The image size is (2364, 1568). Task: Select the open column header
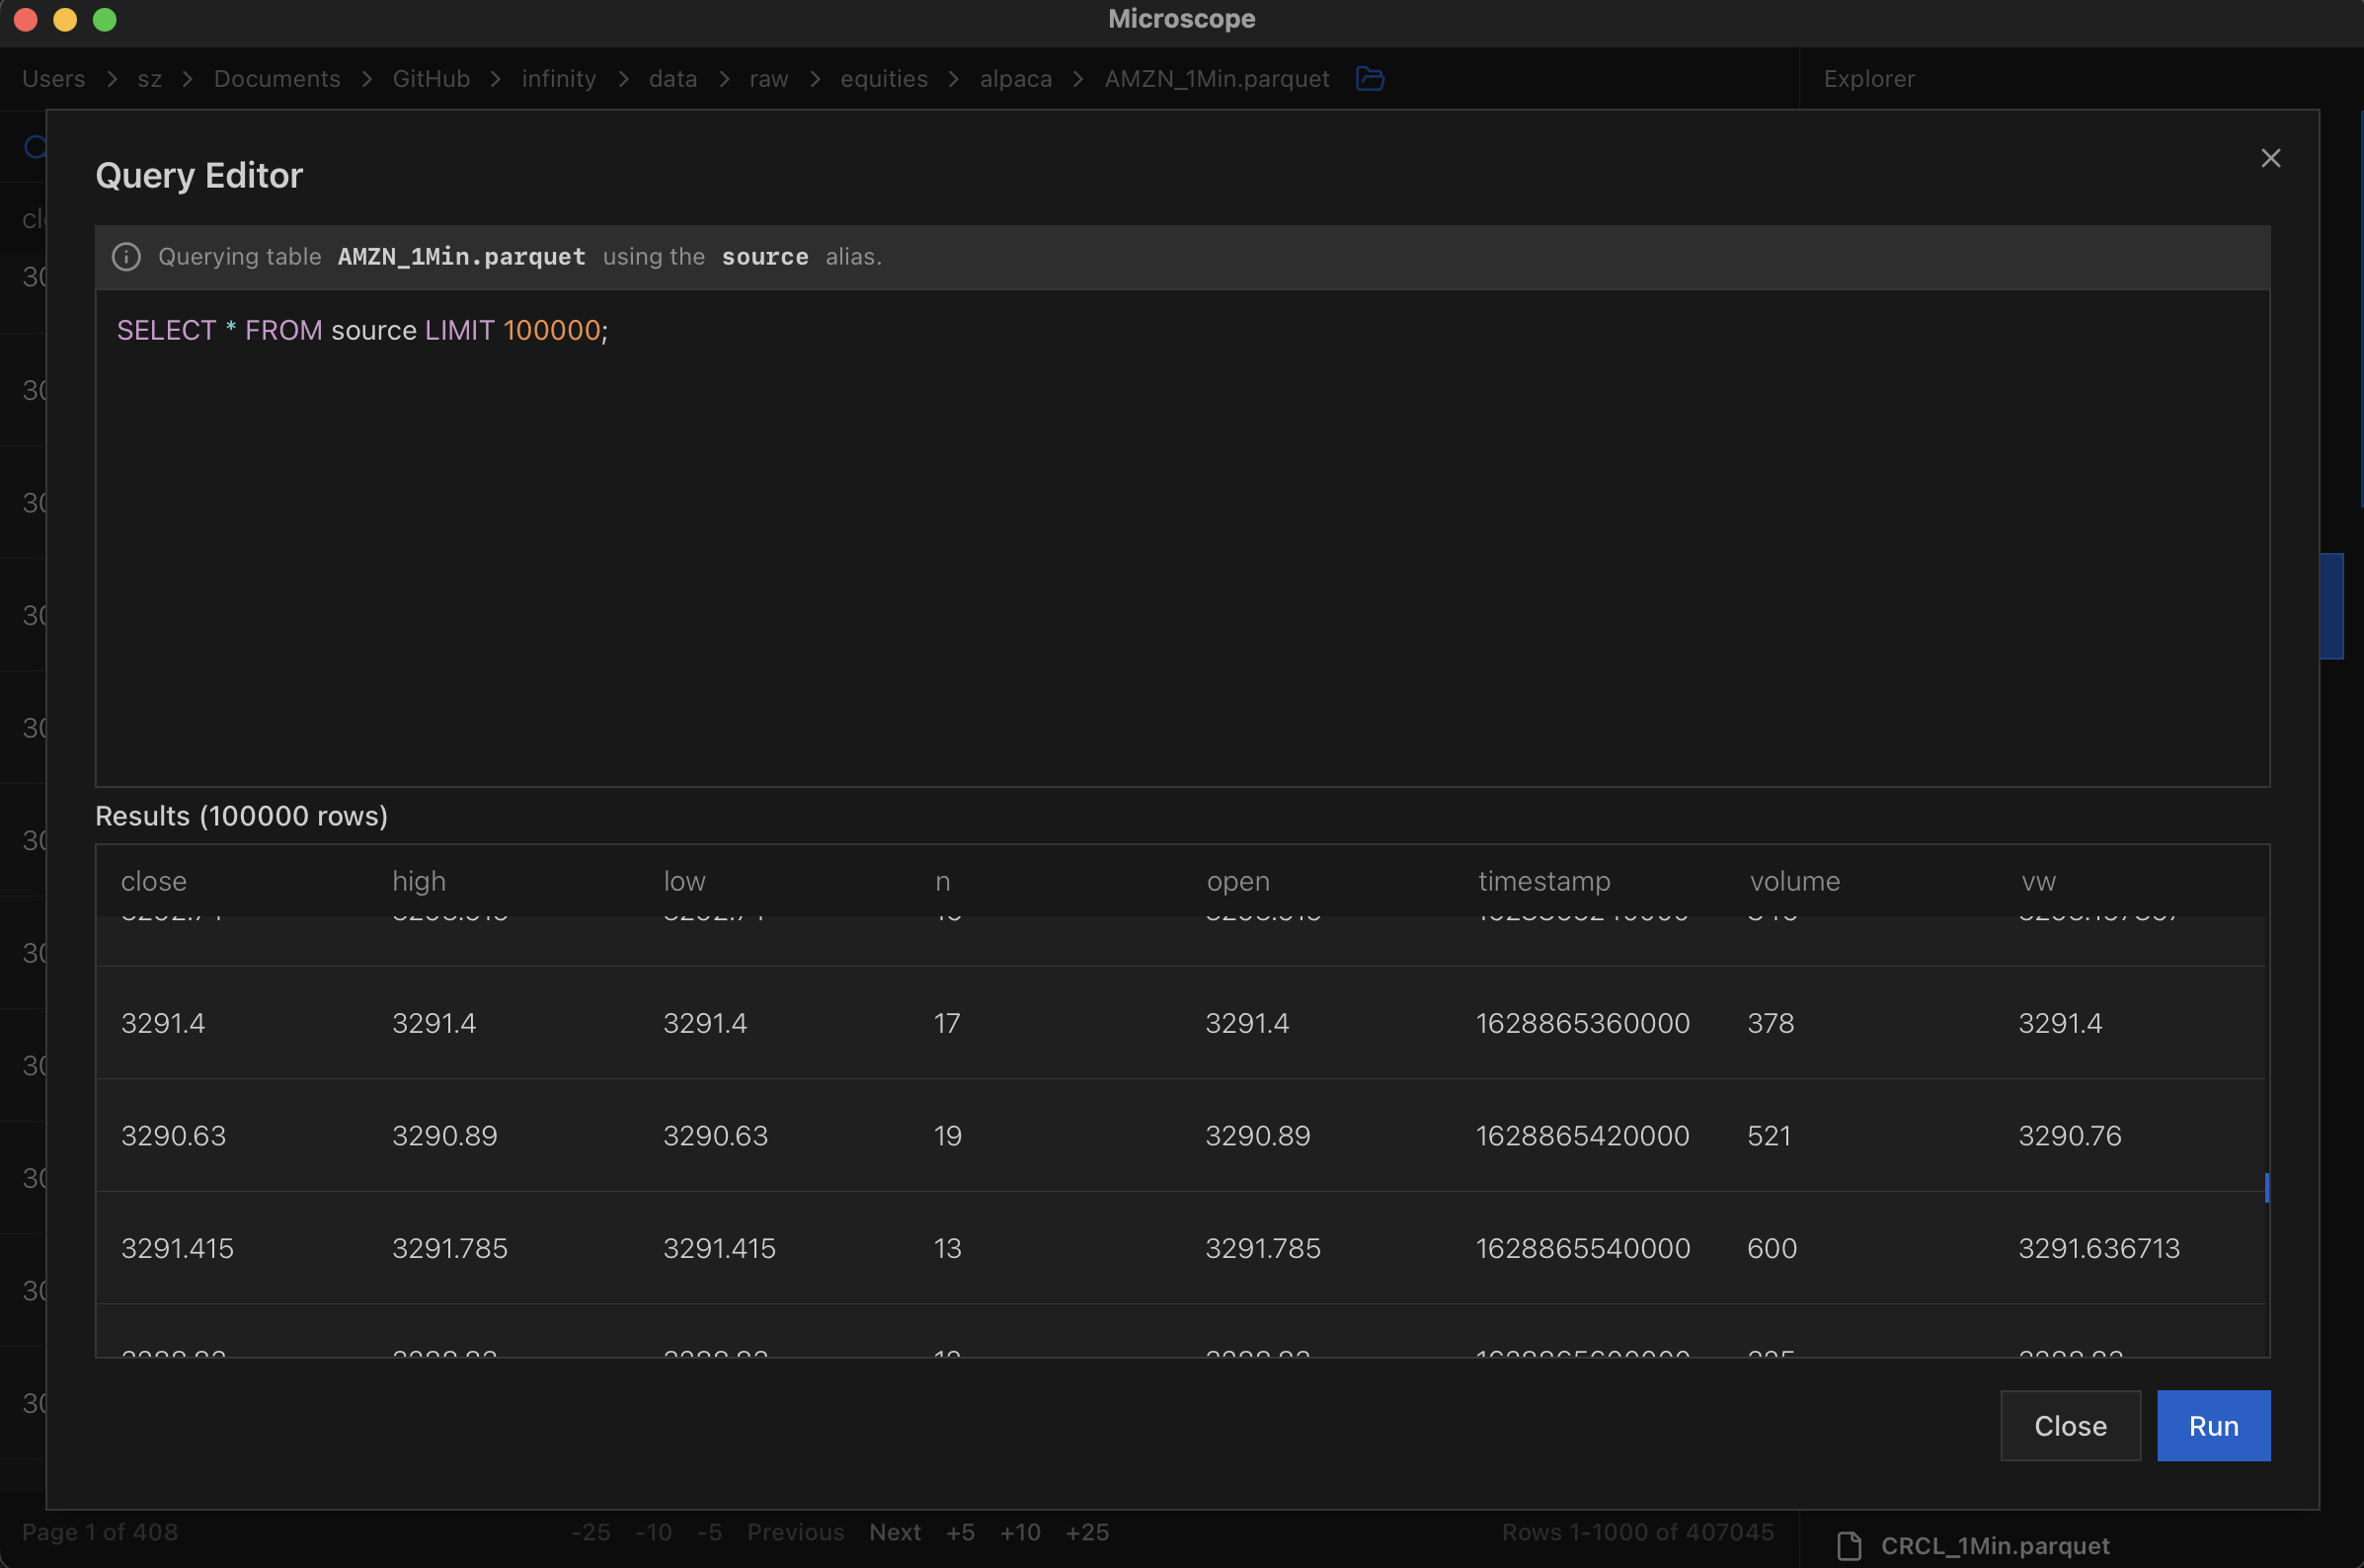tap(1238, 881)
